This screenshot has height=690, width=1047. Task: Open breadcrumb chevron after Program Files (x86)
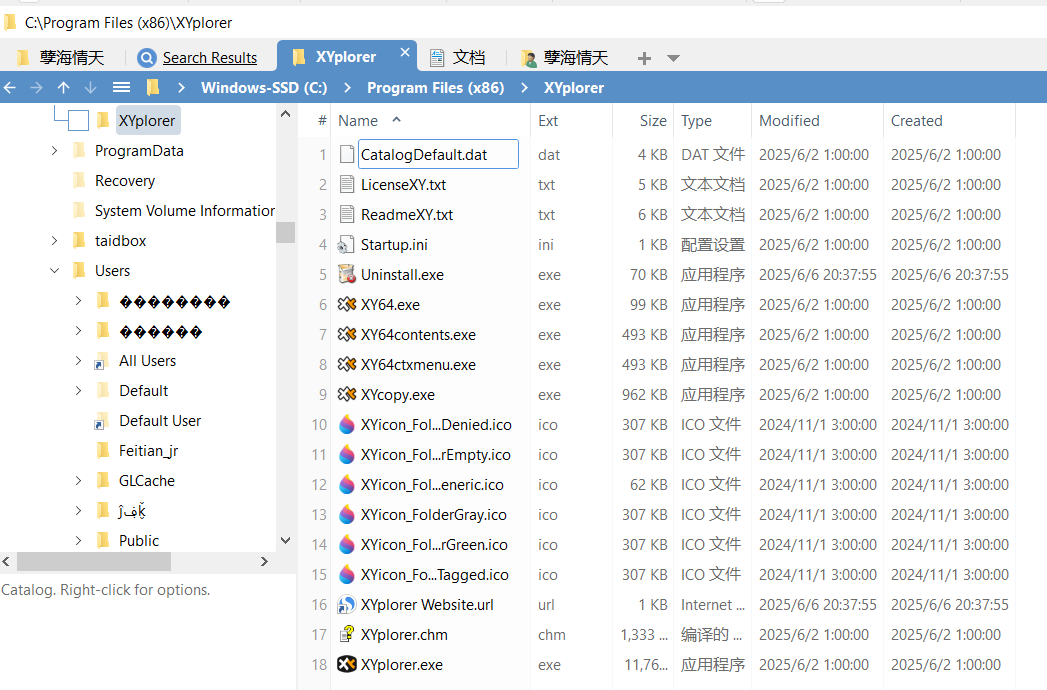pos(524,88)
